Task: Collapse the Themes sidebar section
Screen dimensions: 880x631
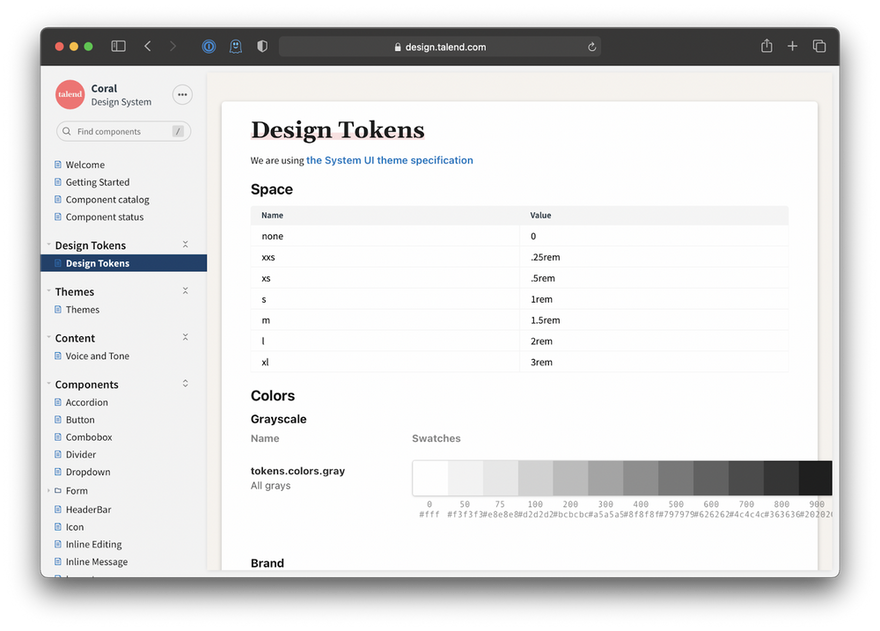Action: tap(185, 291)
